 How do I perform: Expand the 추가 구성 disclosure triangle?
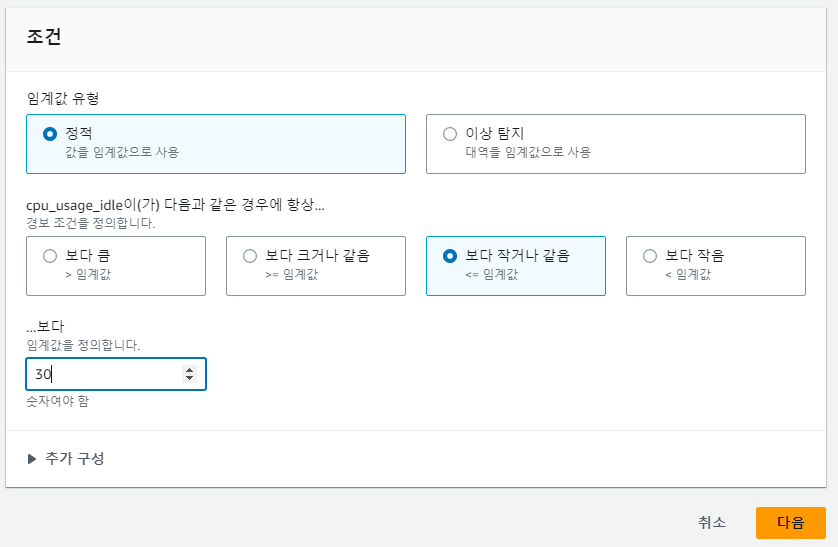(x=32, y=459)
